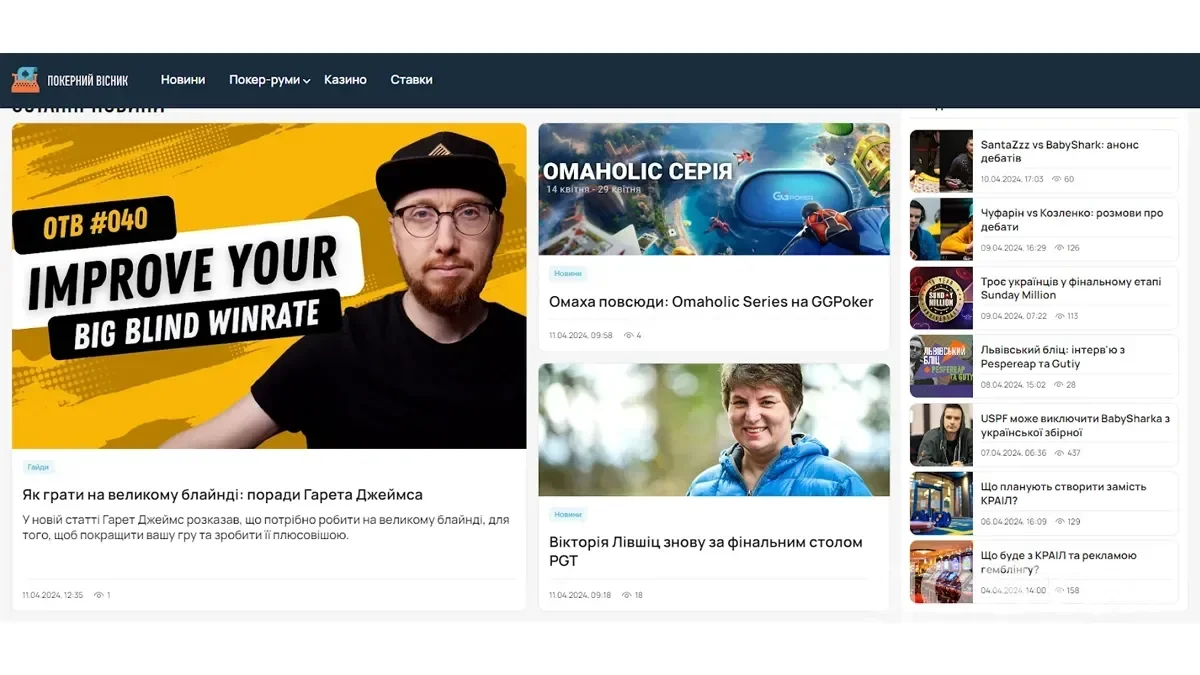Viewport: 1200px width, 675px height.
Task: Open Що буде з КРАІЛ та рекламою гемблінгу
Action: (x=1059, y=562)
